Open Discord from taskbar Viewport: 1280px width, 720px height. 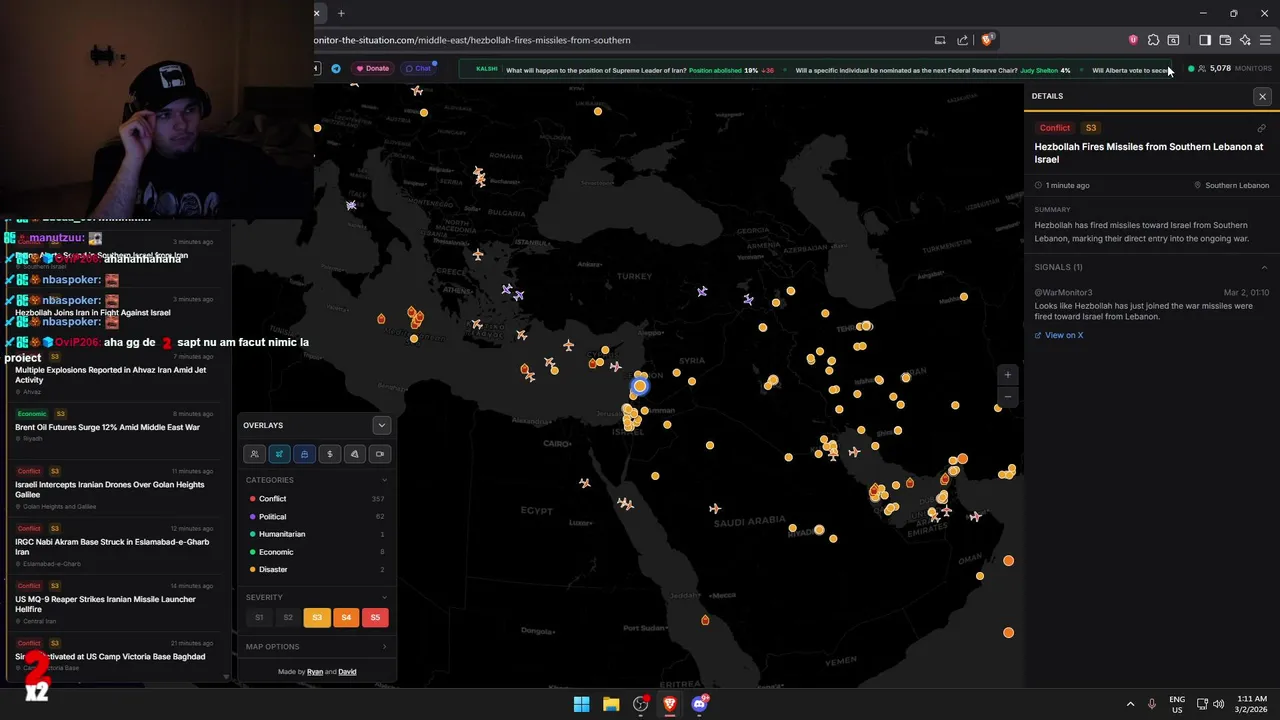(699, 704)
